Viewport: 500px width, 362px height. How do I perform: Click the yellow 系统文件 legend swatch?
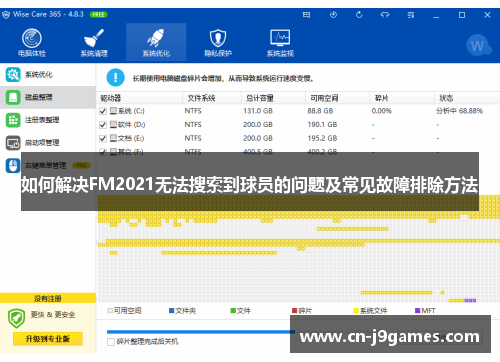(356, 311)
